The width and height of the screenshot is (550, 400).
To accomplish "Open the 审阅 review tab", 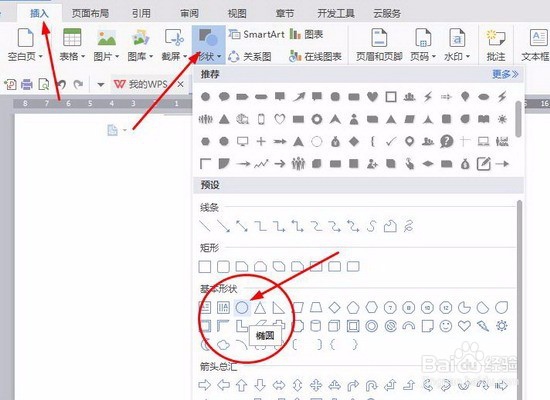I will pos(189,13).
